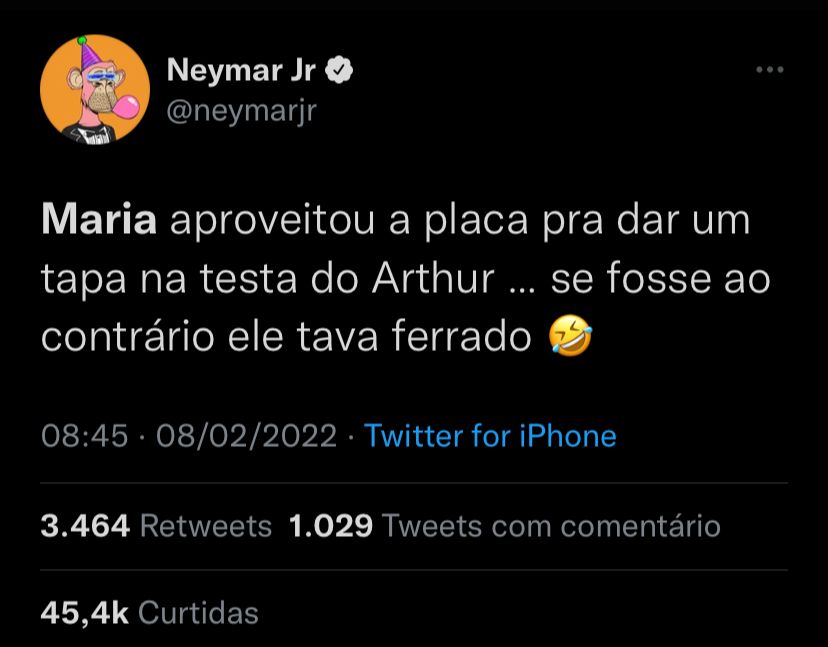The width and height of the screenshot is (828, 647).
Task: Open the 1.029 Tweets com comentário list
Action: pyautogui.click(x=504, y=526)
